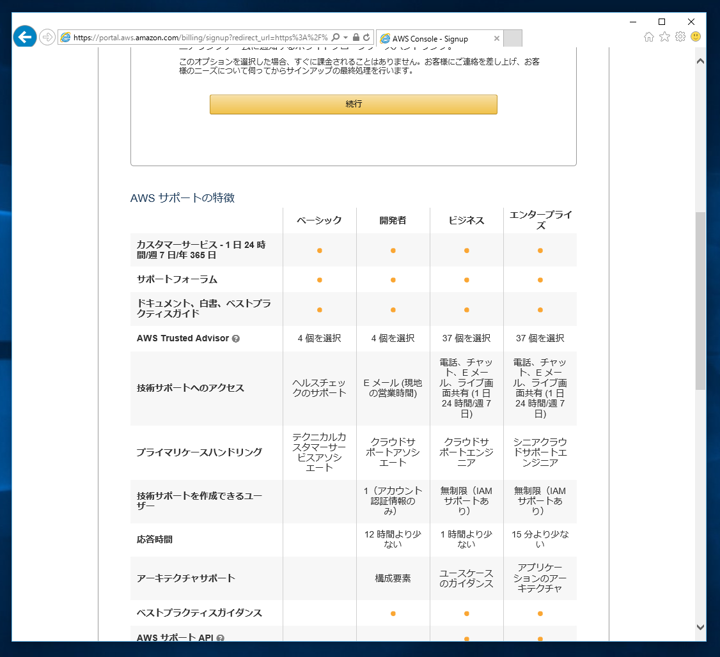Click the サポートフォーラム row label
Viewport: 720px width, 657px height.
177,279
